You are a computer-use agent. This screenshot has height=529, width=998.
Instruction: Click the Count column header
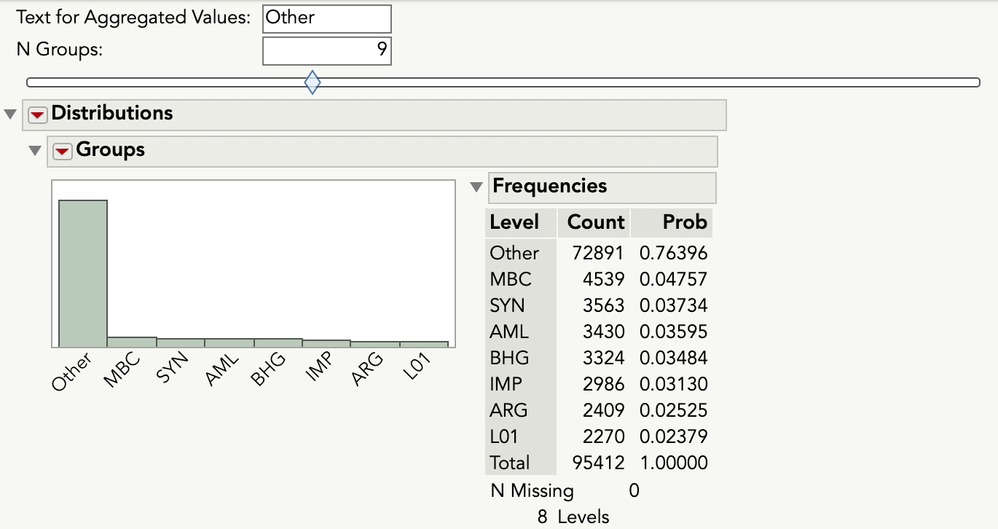[x=595, y=222]
